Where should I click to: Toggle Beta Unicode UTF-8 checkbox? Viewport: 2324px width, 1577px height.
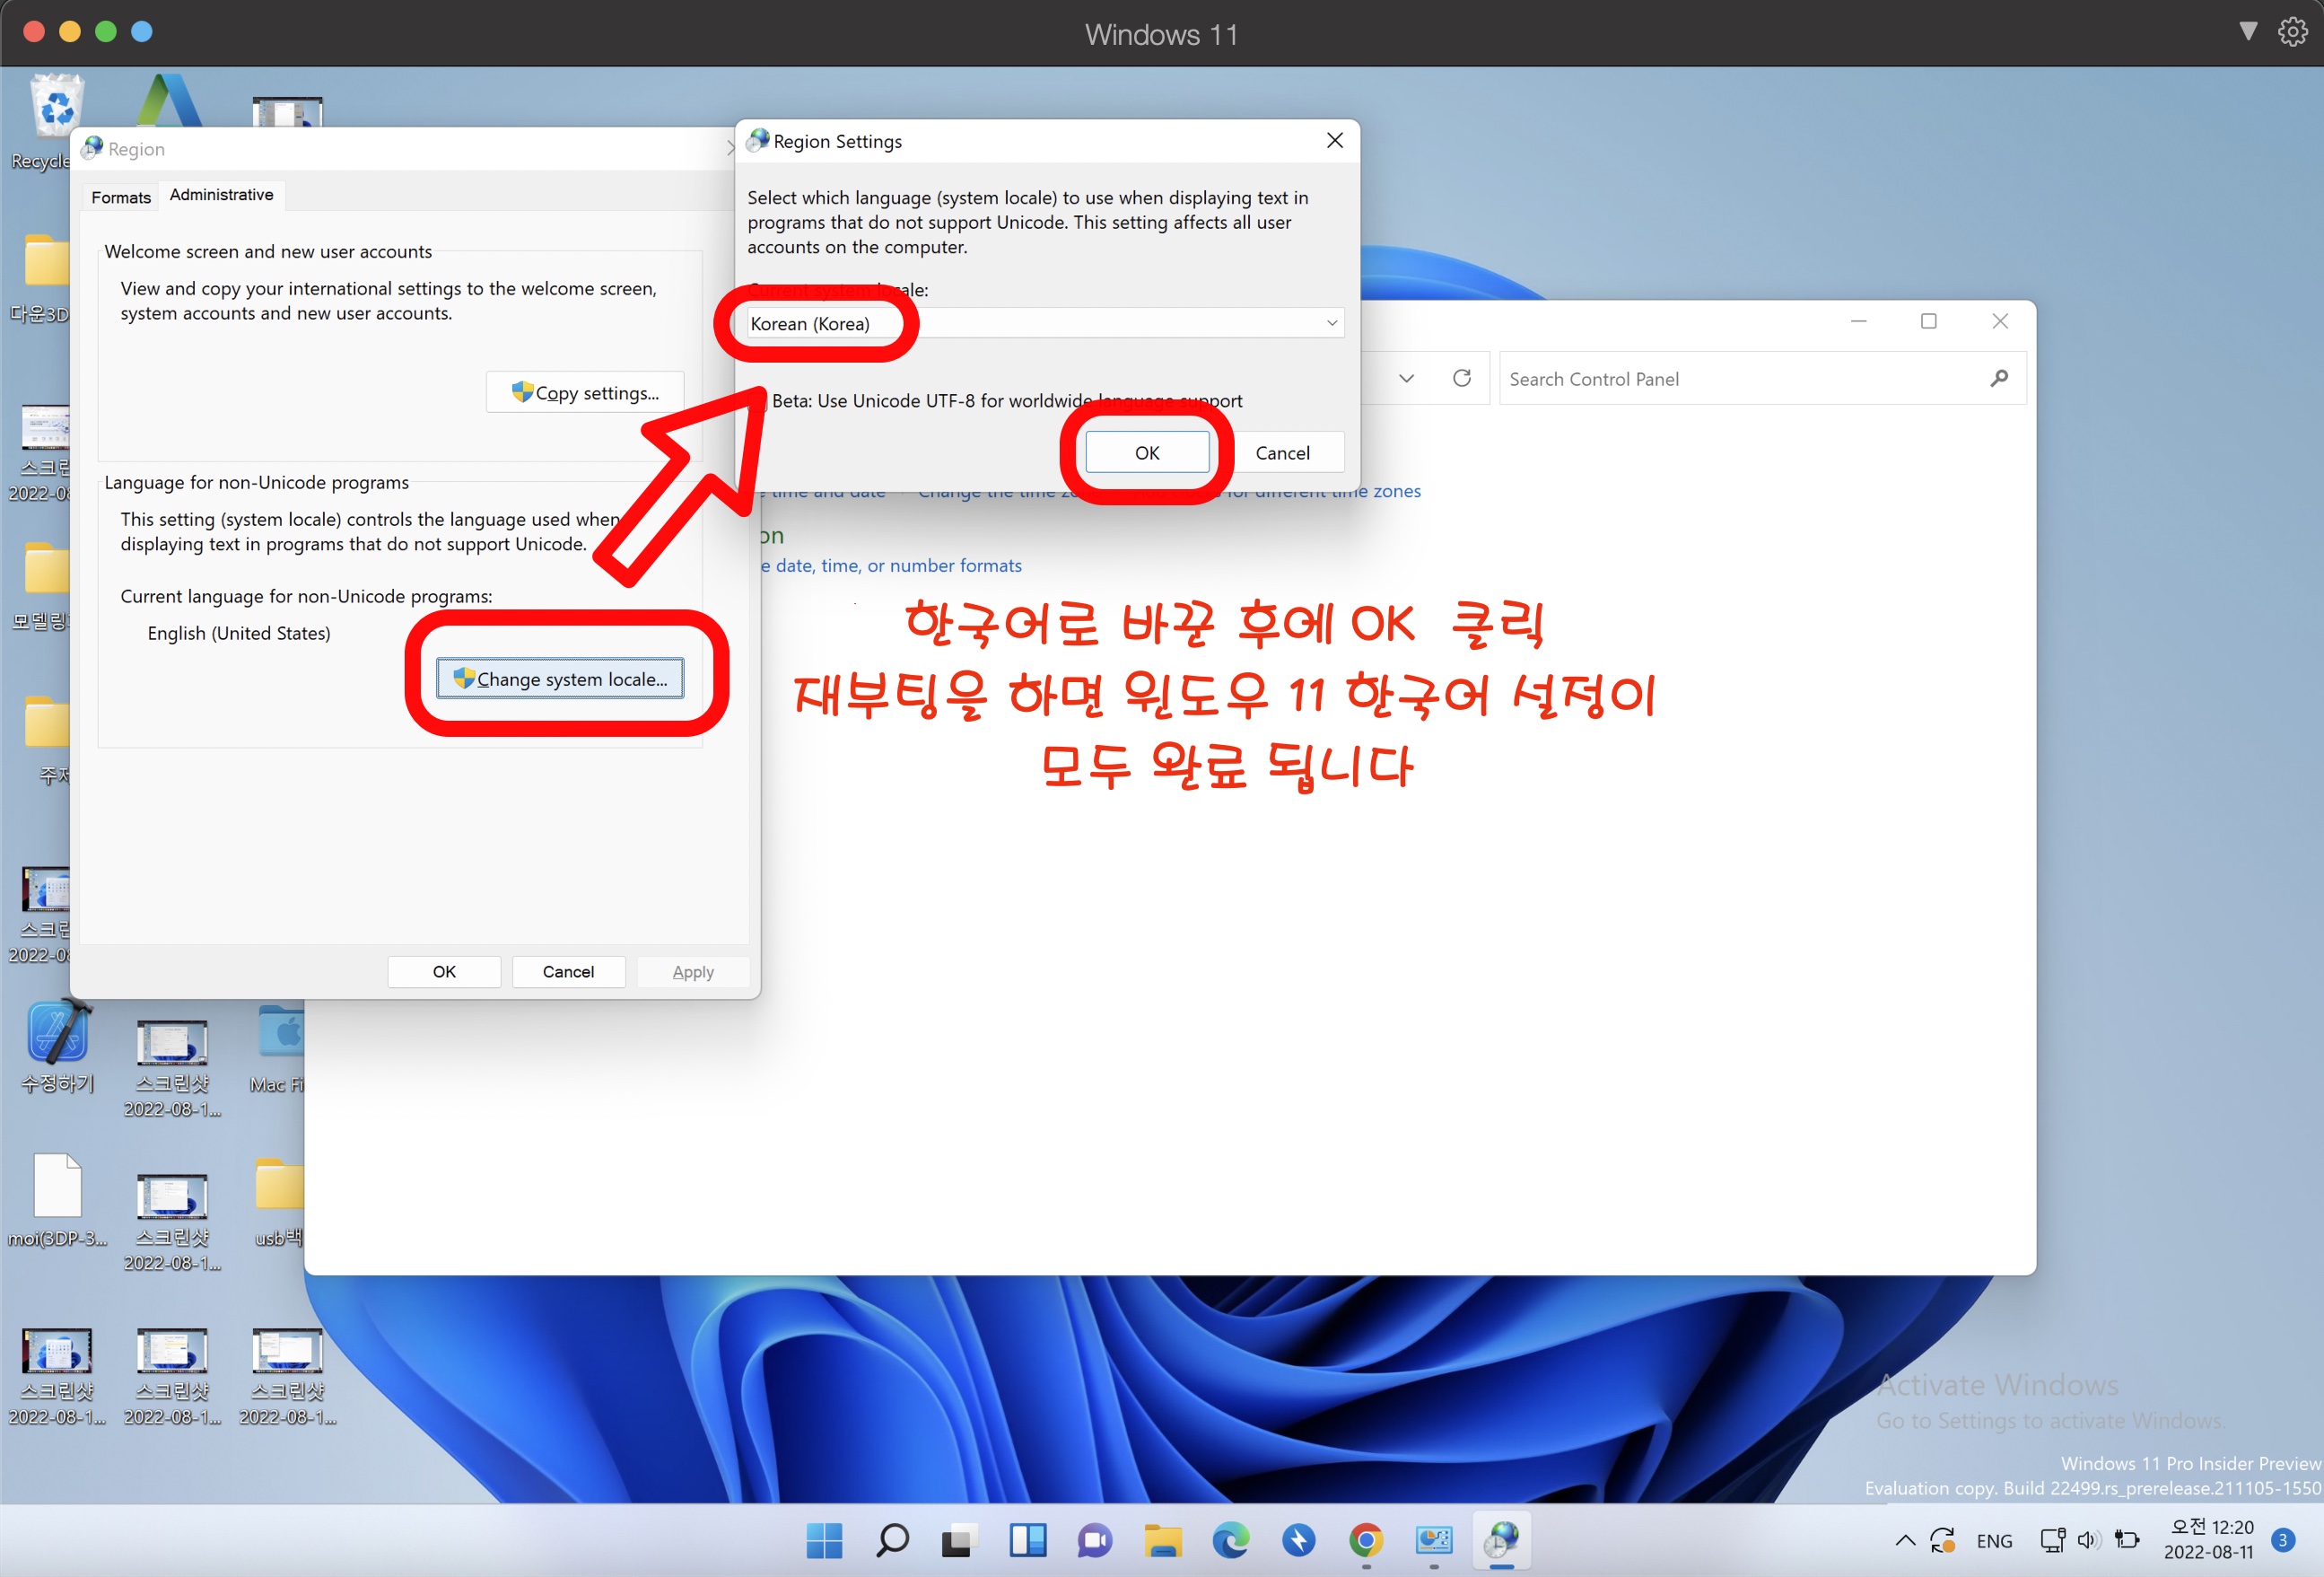(x=759, y=400)
